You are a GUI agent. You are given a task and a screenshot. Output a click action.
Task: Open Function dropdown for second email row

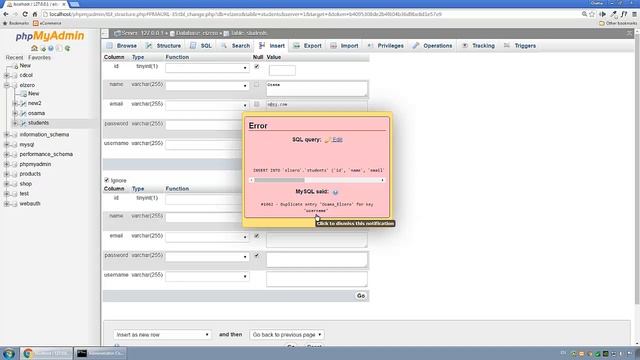pos(207,237)
